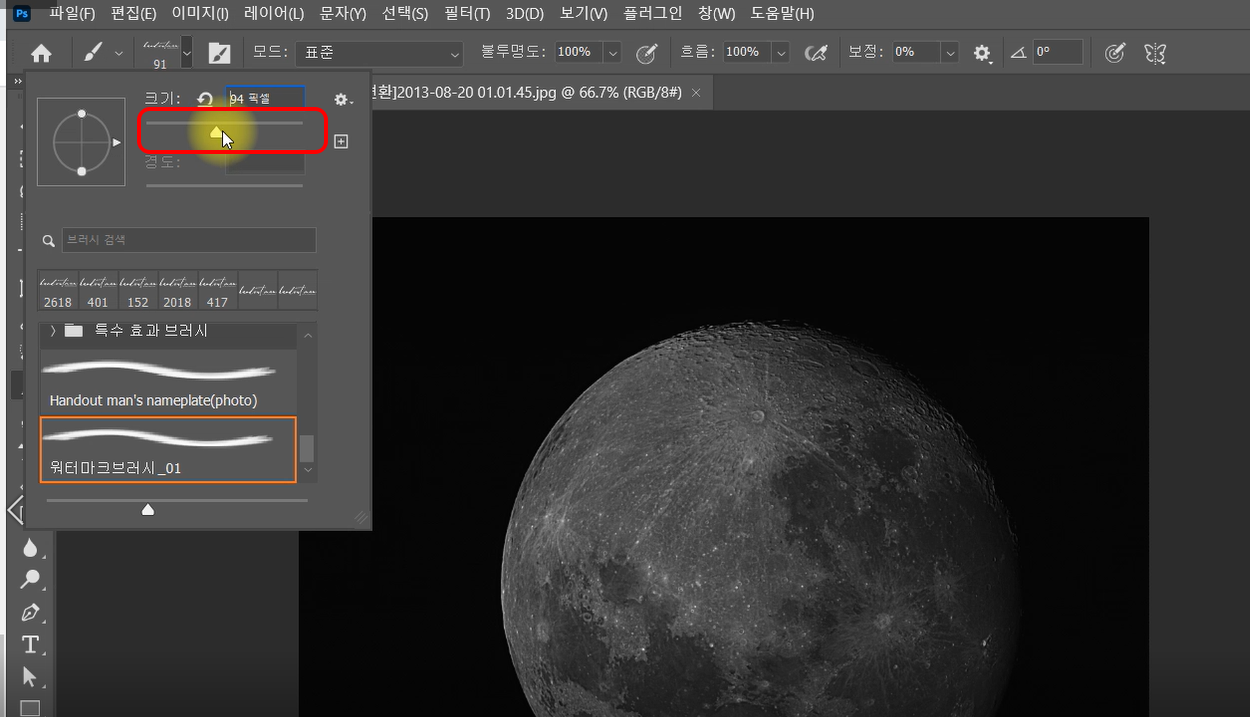
Task: Enable airbrush-style build-up effects
Action: 816,53
